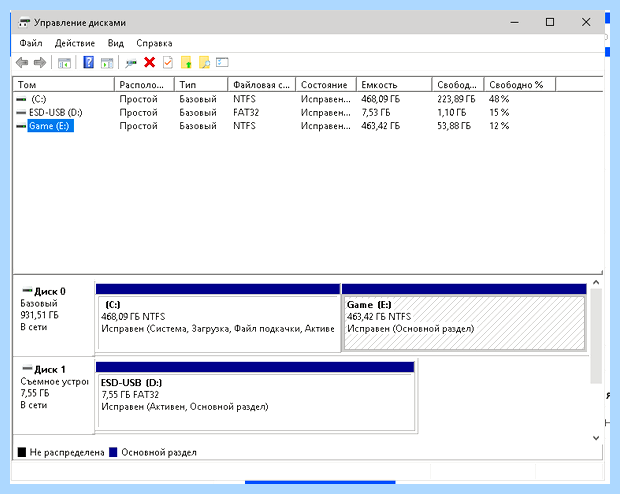Click the Forward arrow toolbar icon

pyautogui.click(x=40, y=62)
